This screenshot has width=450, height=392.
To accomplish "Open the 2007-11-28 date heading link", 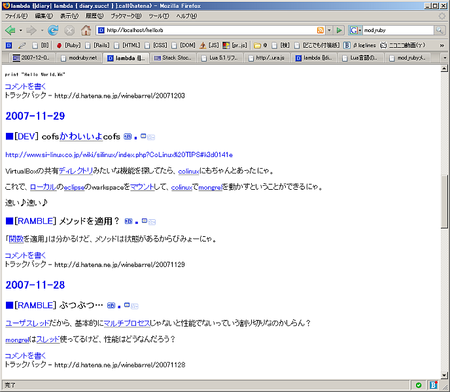I will [35, 285].
